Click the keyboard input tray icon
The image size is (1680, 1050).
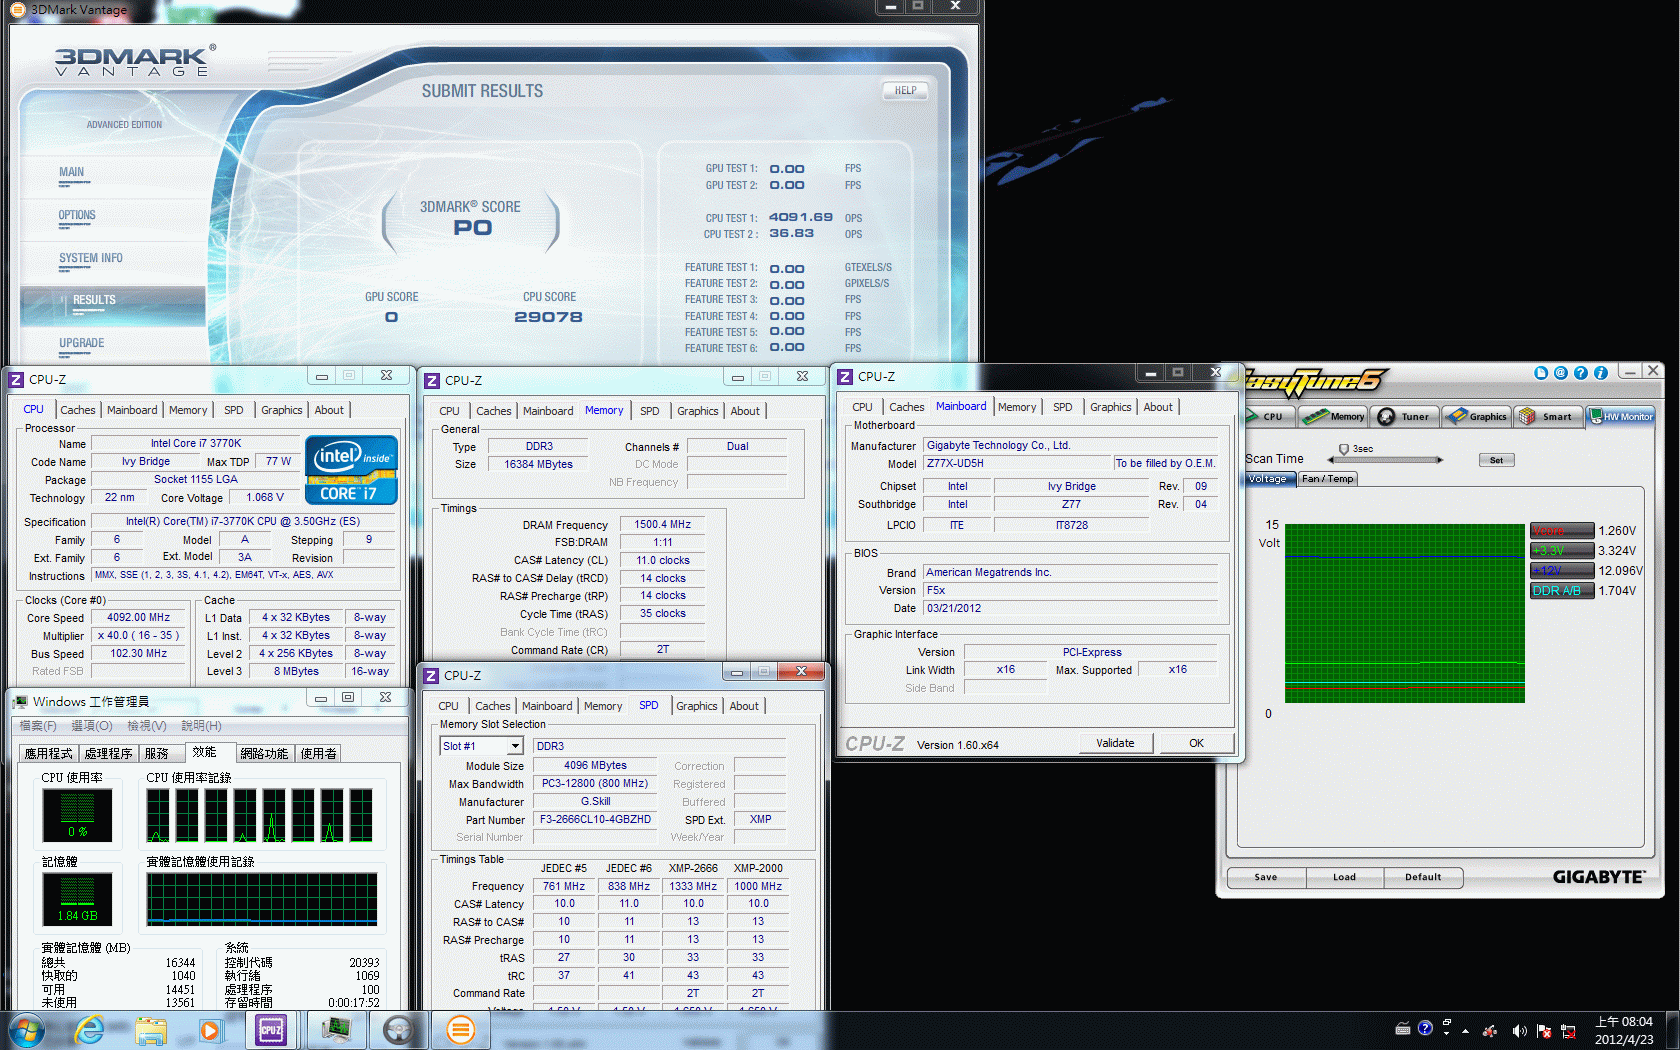1403,1028
